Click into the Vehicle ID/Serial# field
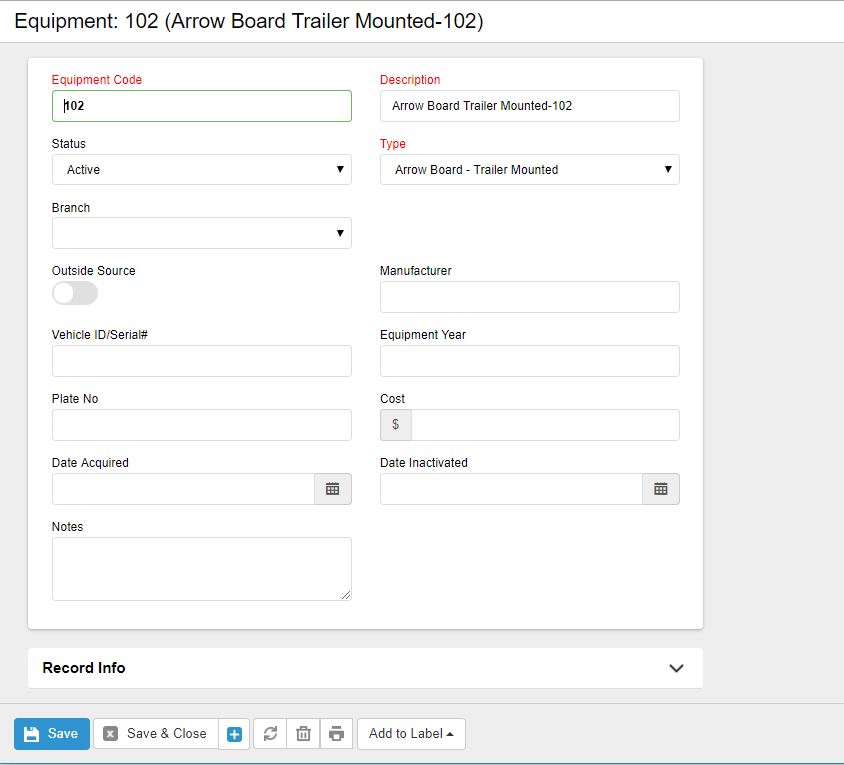The image size is (844, 765). coord(201,361)
